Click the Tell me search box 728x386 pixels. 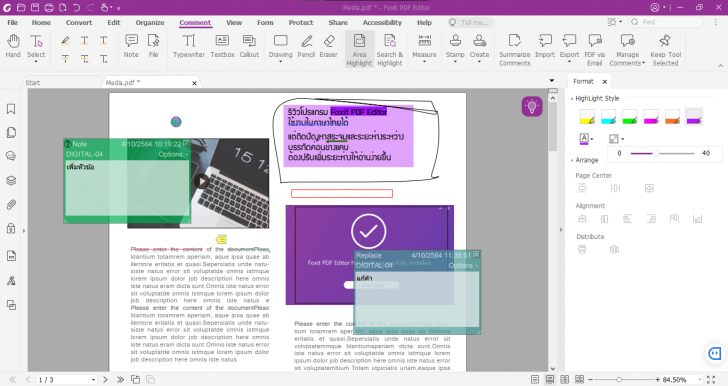click(471, 22)
